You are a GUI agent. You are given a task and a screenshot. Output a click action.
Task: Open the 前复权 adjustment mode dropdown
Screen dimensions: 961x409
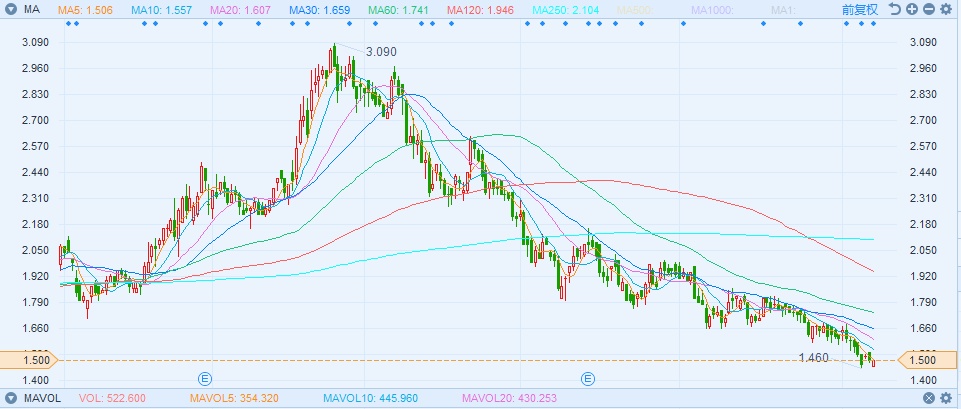coord(860,9)
